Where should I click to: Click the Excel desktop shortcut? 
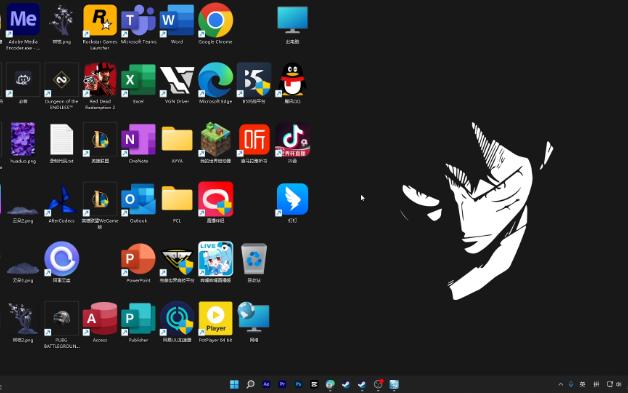coord(138,83)
